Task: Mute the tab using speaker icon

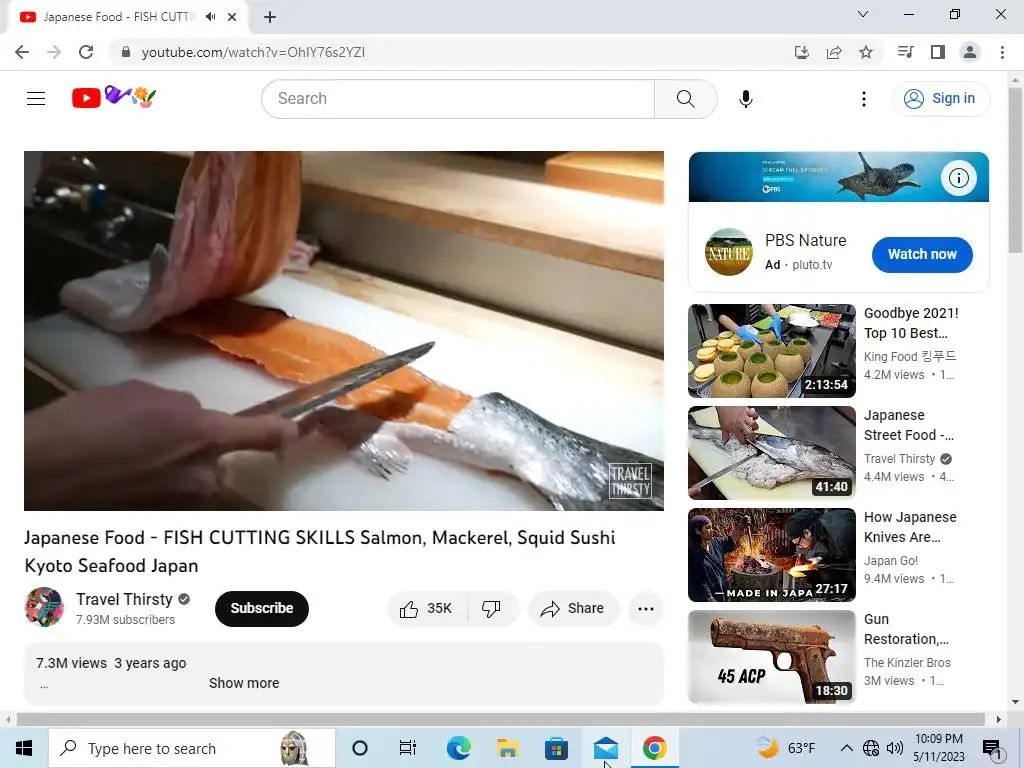Action: click(210, 17)
